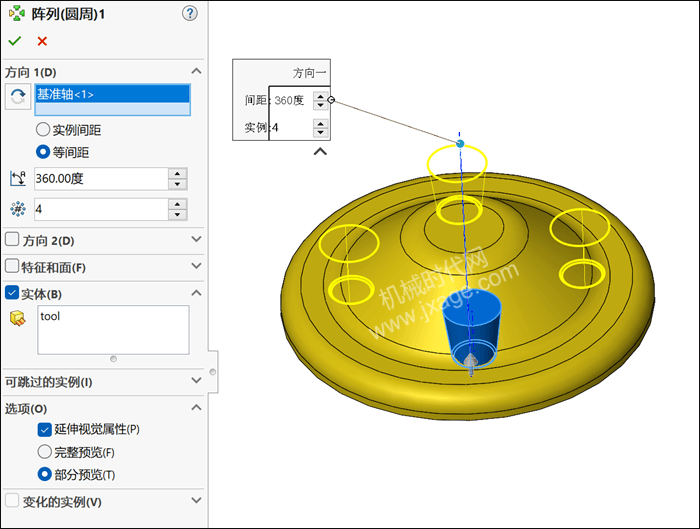Select tool in the bodies list
The height and width of the screenshot is (529, 700).
pyautogui.click(x=50, y=316)
